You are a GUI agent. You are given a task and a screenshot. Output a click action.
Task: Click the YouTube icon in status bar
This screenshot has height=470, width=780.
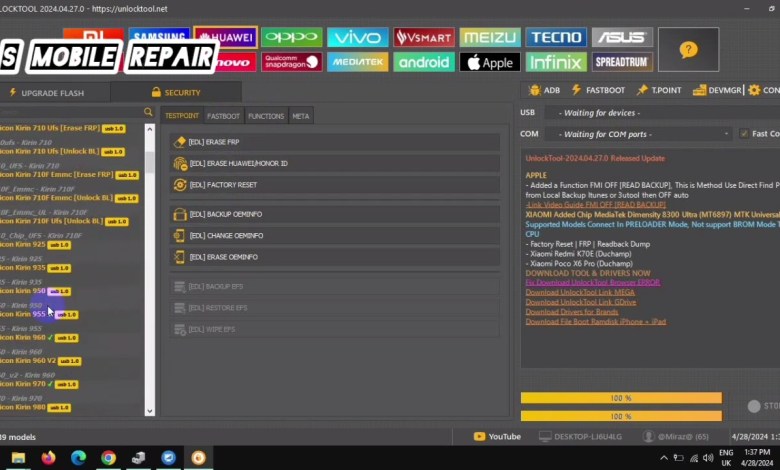click(x=497, y=436)
